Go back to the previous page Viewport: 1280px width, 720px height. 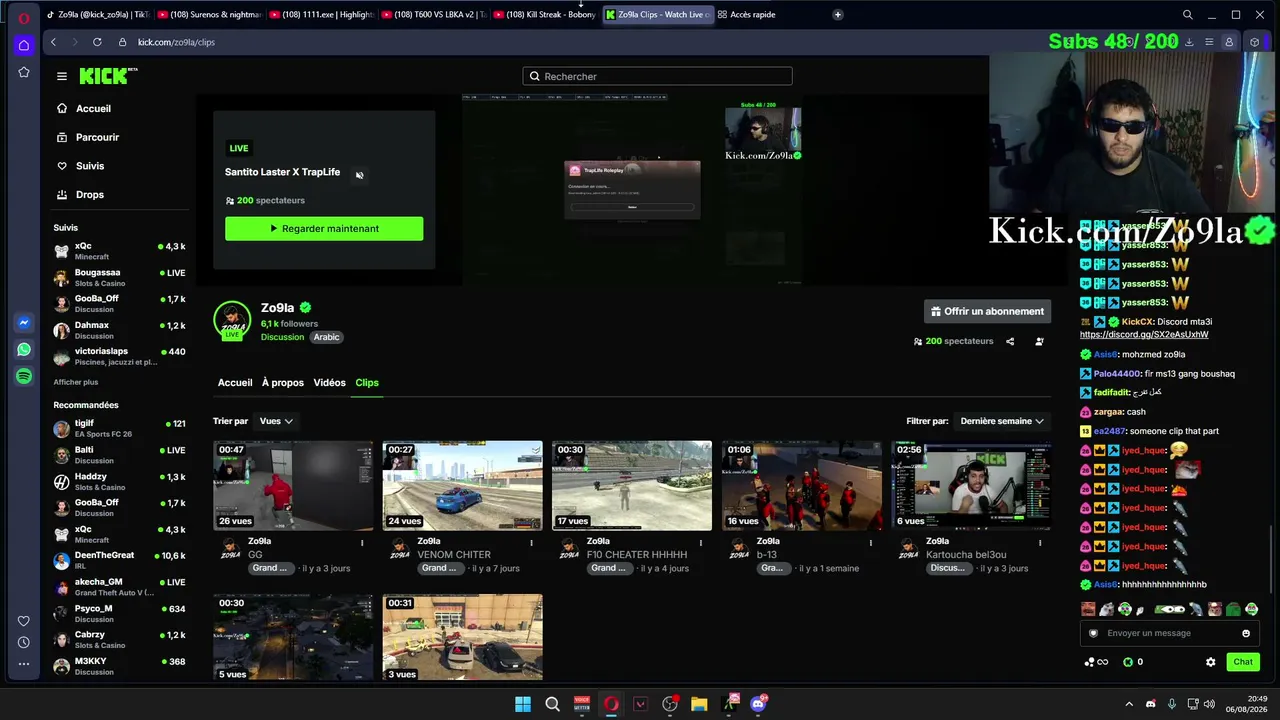click(x=53, y=42)
